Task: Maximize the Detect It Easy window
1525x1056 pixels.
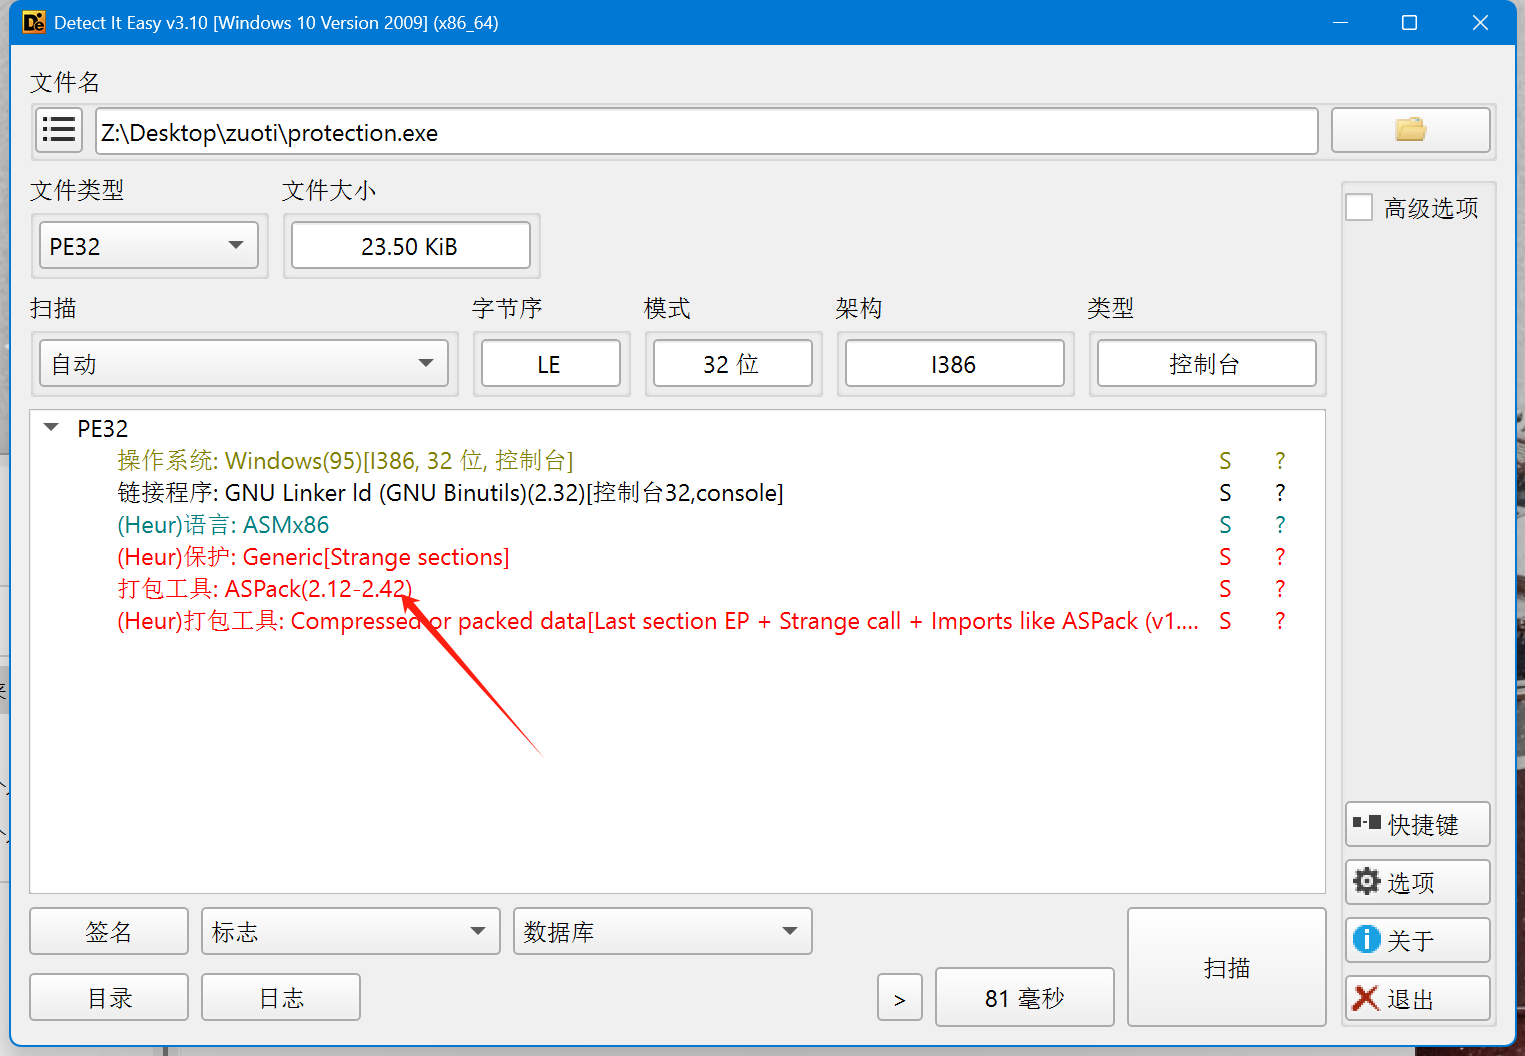Action: tap(1410, 22)
